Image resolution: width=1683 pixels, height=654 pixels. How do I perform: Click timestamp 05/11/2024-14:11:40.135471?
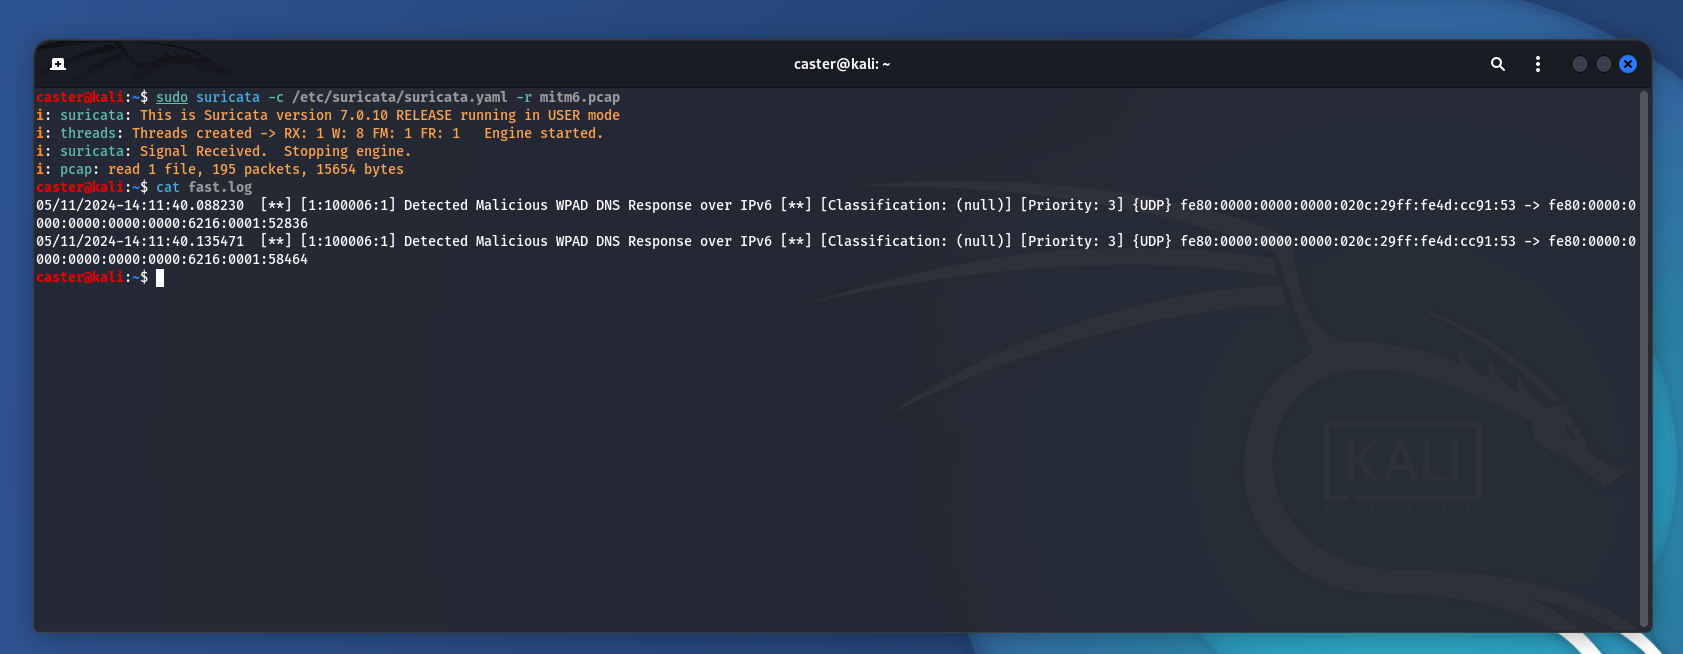[140, 241]
